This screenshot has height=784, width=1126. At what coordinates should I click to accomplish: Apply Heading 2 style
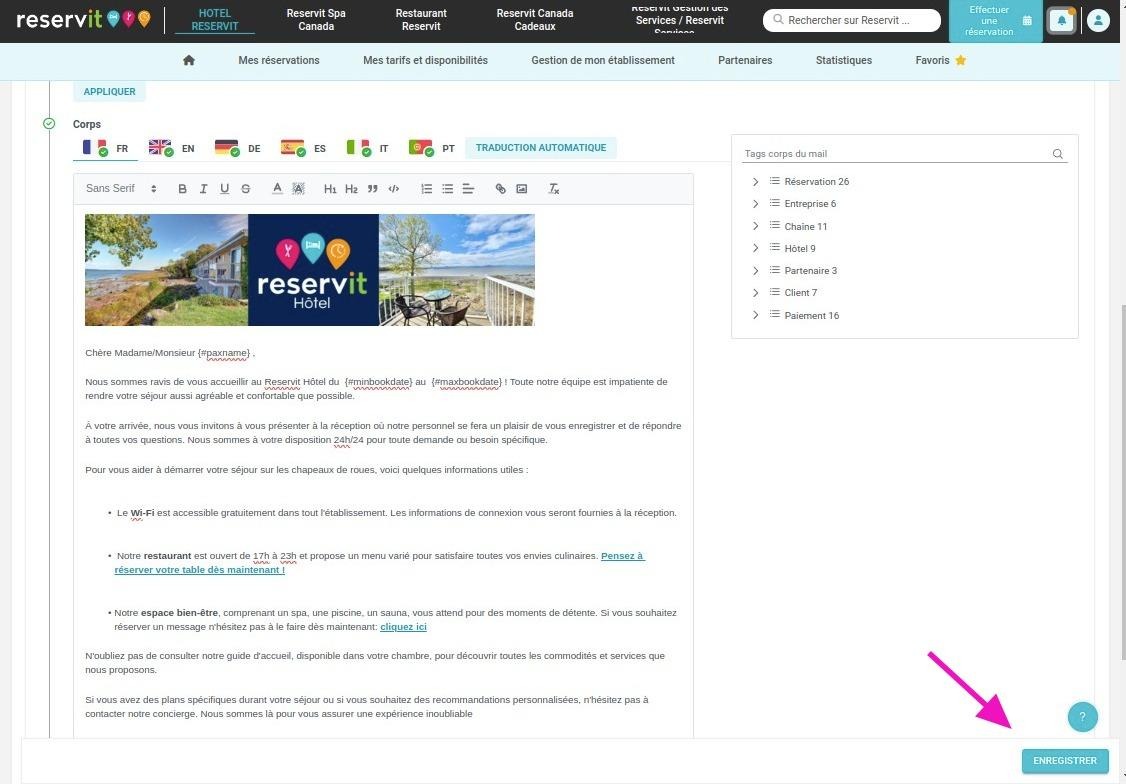[x=351, y=189]
